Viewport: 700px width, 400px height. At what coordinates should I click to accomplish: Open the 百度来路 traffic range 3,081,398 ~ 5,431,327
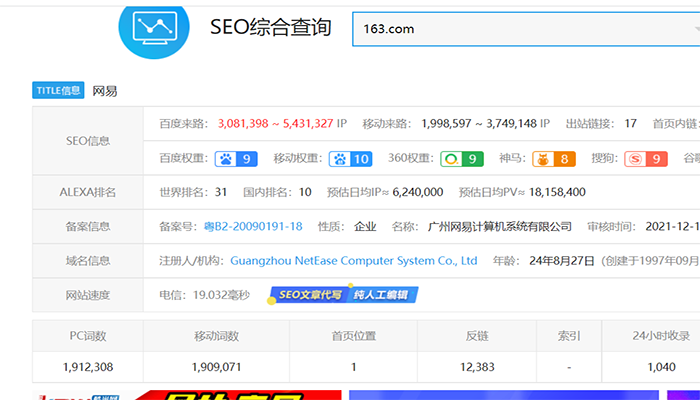[275, 123]
